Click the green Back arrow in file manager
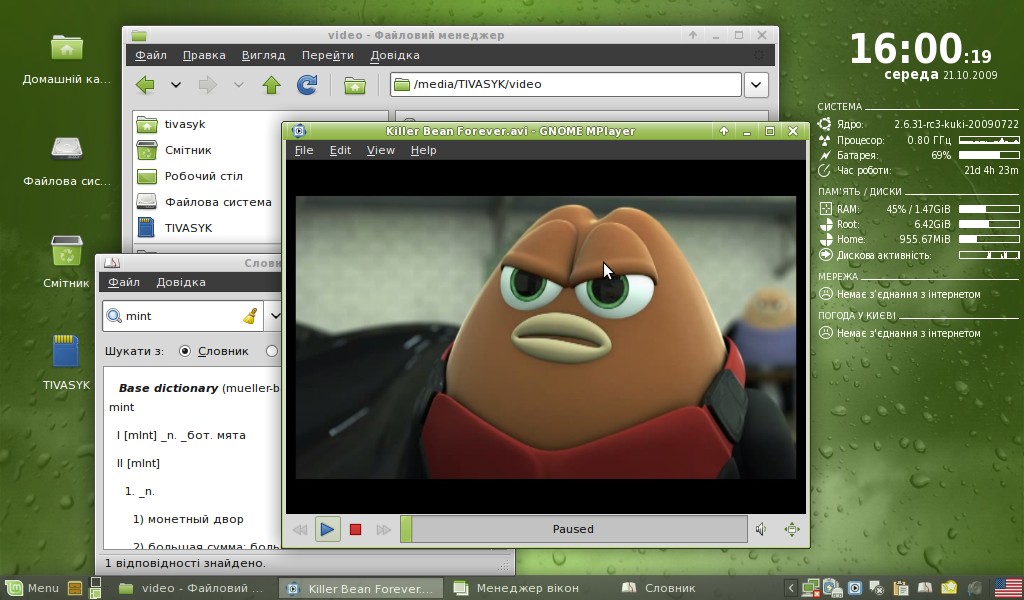 (x=145, y=84)
